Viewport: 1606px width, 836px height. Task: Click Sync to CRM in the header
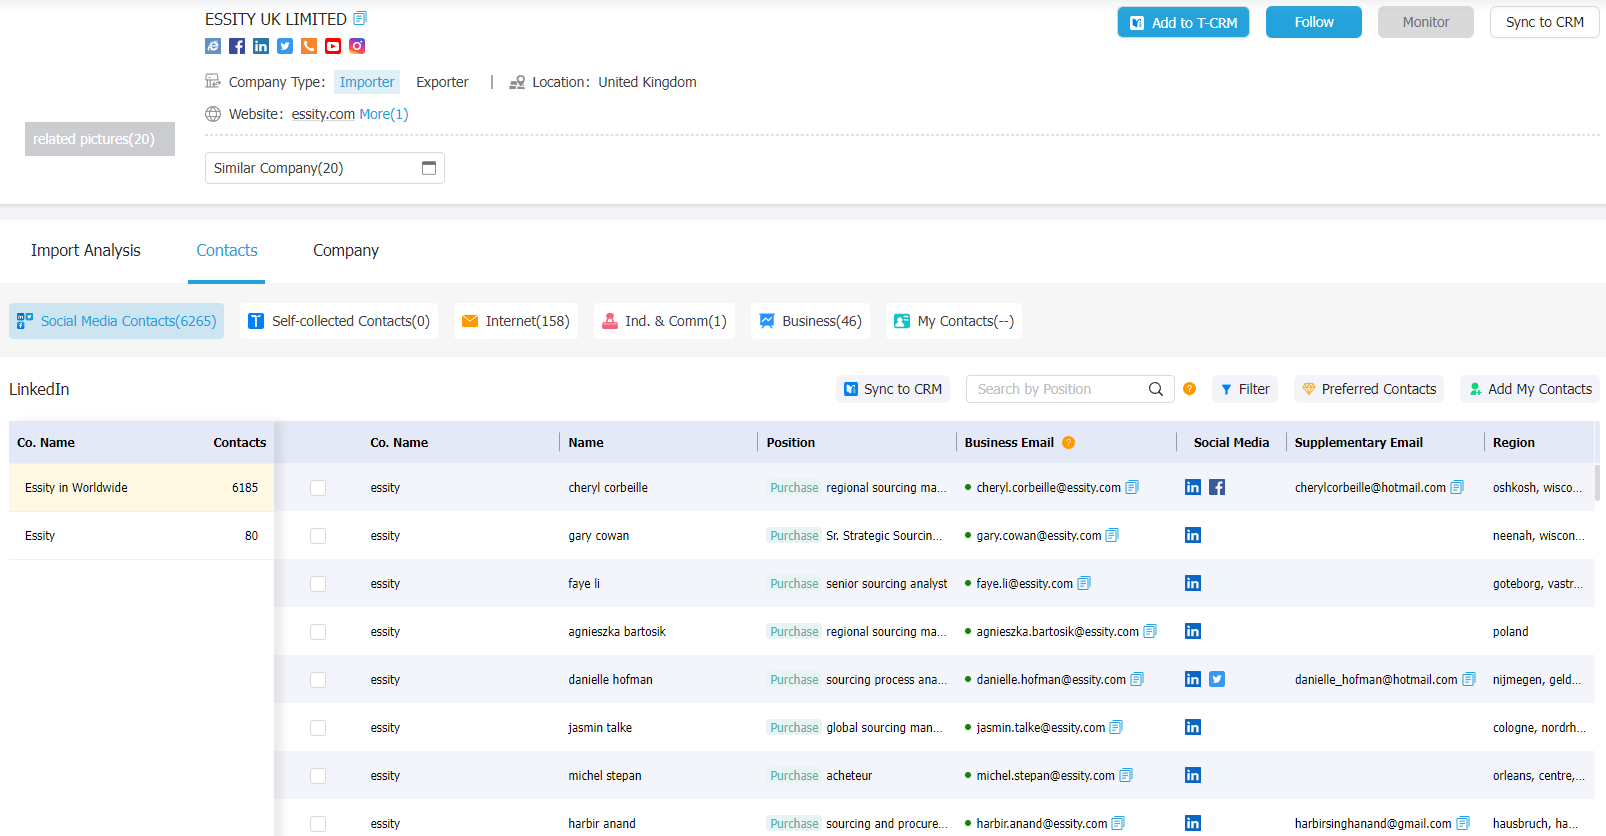click(1545, 22)
